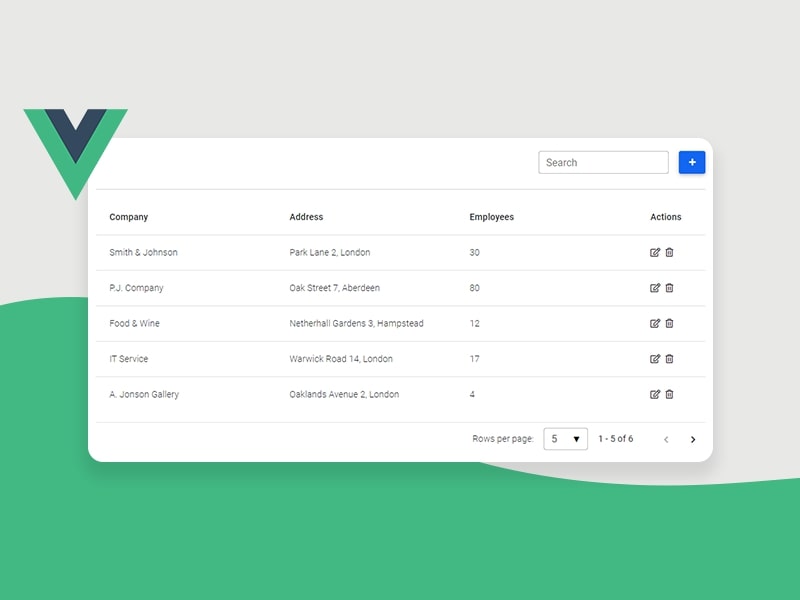800x600 pixels.
Task: Click employee count 17
Action: click(474, 359)
